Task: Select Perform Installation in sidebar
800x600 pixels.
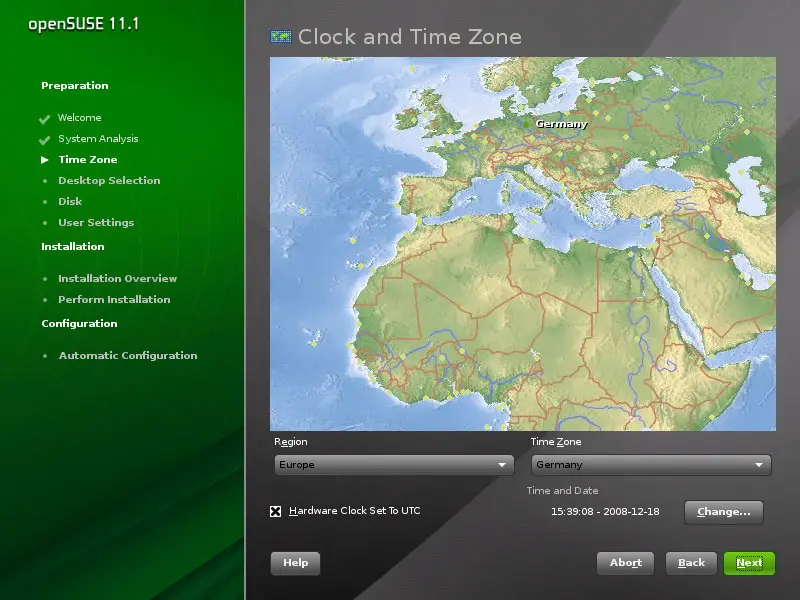Action: click(114, 299)
